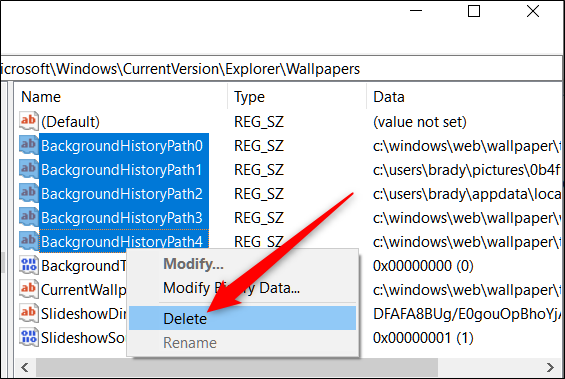Screen dimensions: 565x379
Task: Click the '(value not set)' data cell
Action: point(420,122)
